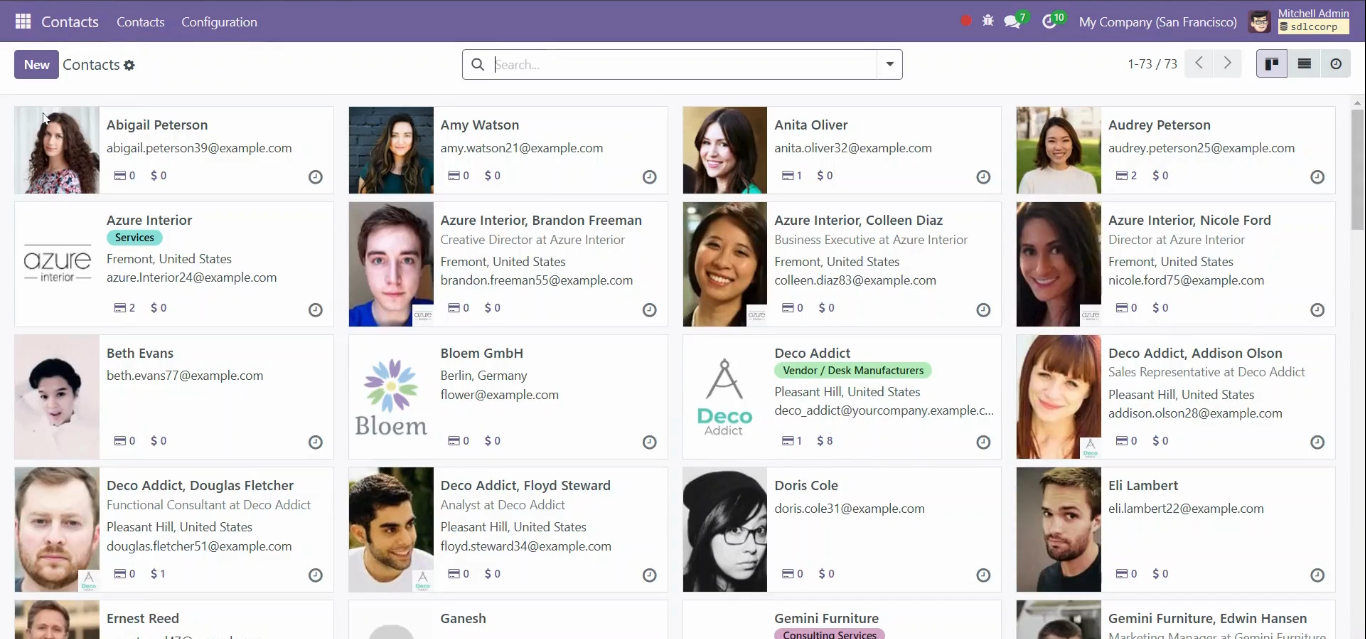Open Deco Addict logo thumbnail
Image resolution: width=1366 pixels, height=639 pixels.
click(x=725, y=397)
